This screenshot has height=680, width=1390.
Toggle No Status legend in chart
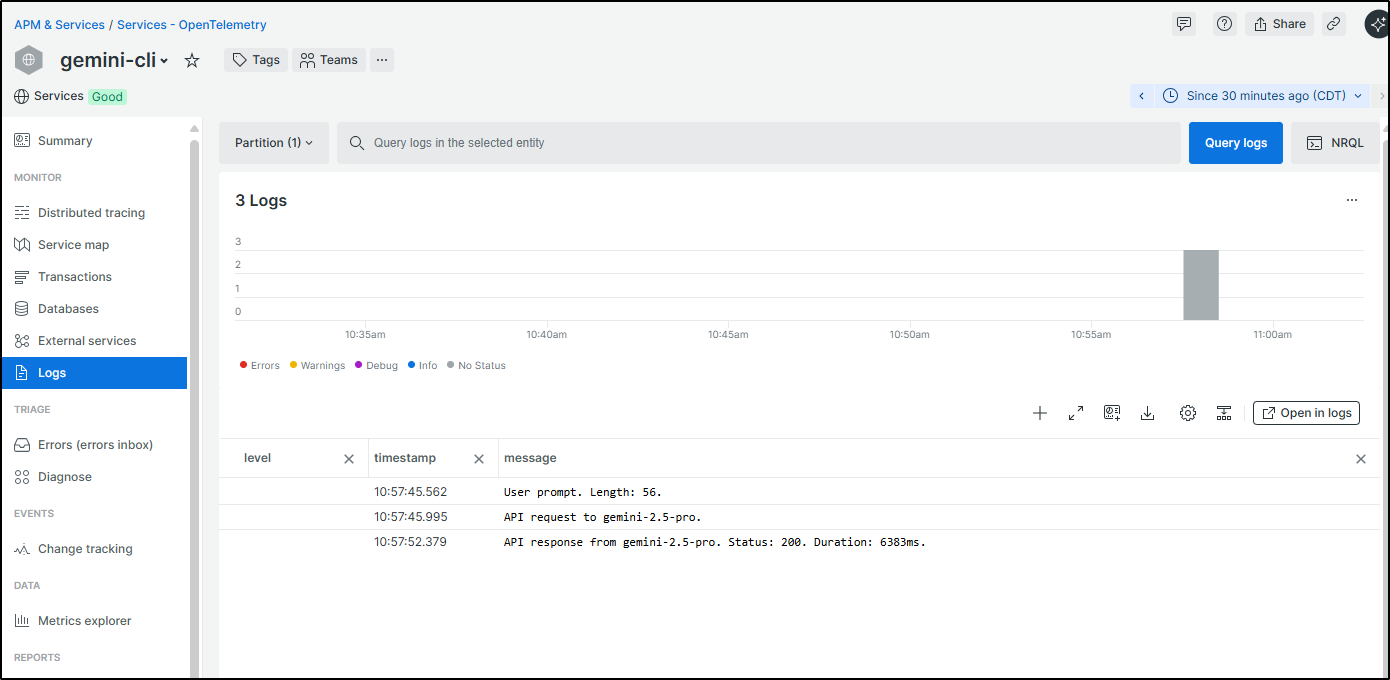pyautogui.click(x=477, y=365)
